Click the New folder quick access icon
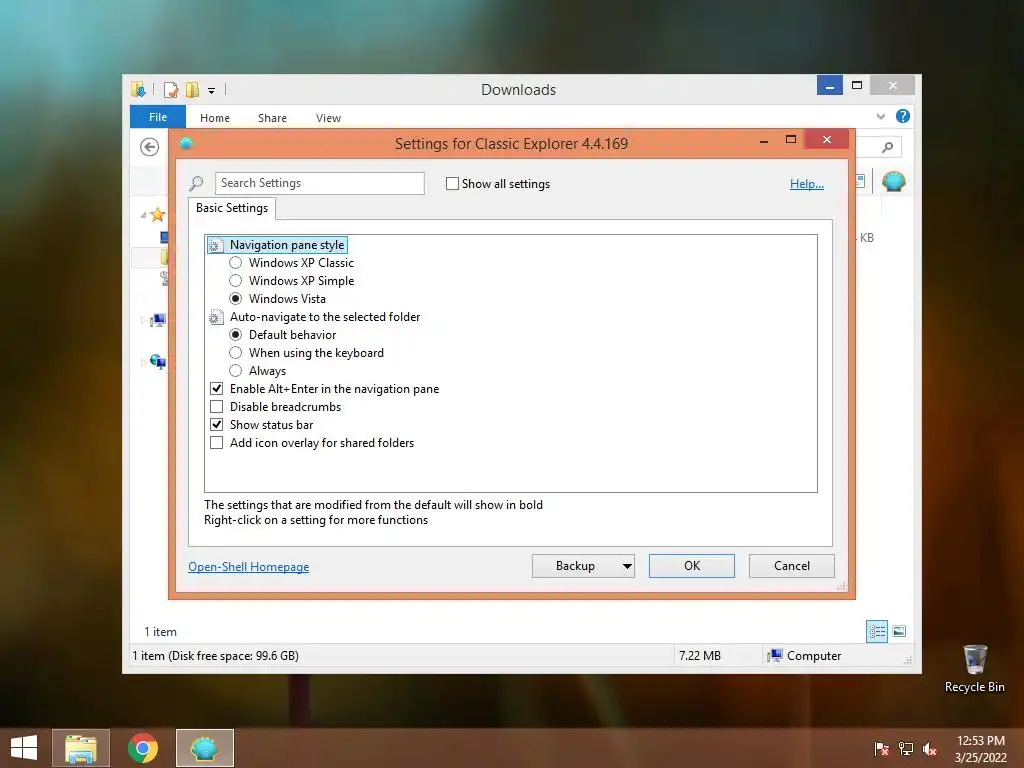This screenshot has width=1024, height=768. [192, 89]
